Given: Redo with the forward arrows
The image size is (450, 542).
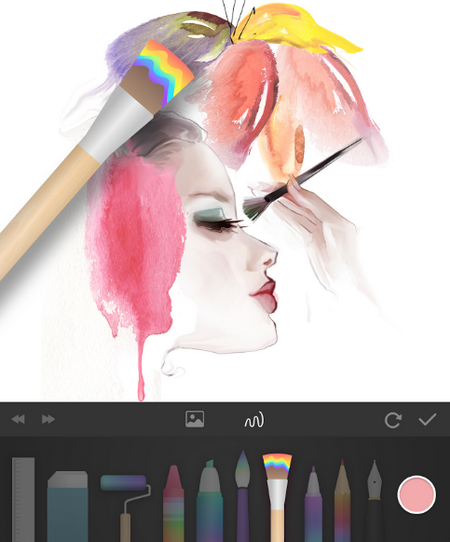Looking at the screenshot, I should click(x=48, y=419).
